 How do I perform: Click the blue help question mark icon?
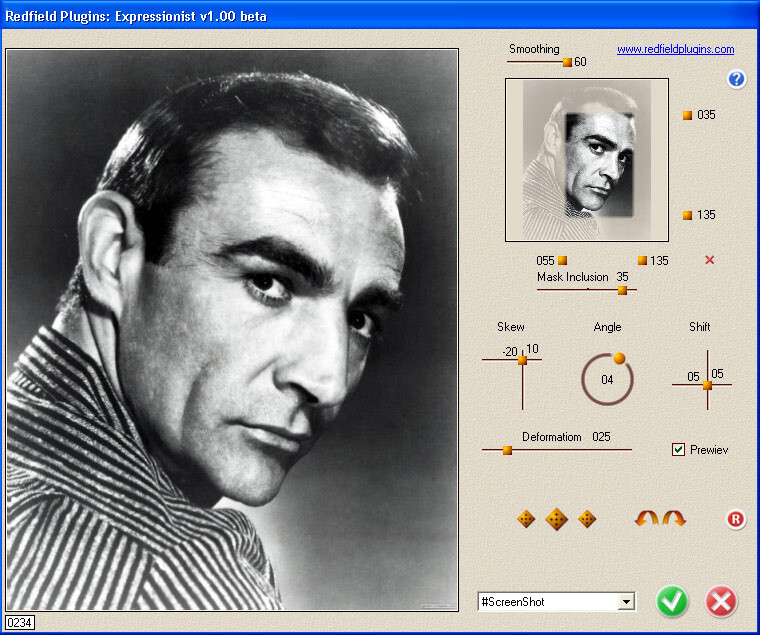click(x=737, y=79)
